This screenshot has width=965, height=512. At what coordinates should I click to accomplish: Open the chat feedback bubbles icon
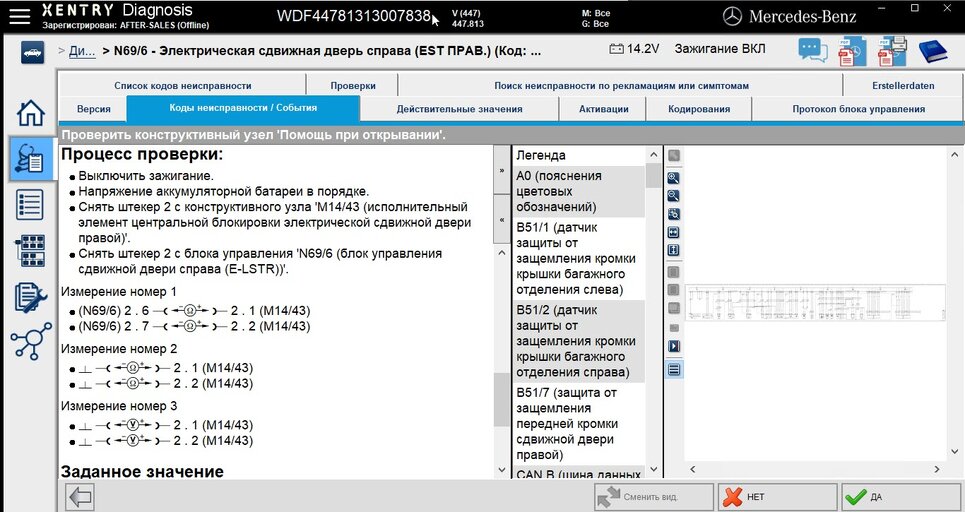[x=813, y=50]
